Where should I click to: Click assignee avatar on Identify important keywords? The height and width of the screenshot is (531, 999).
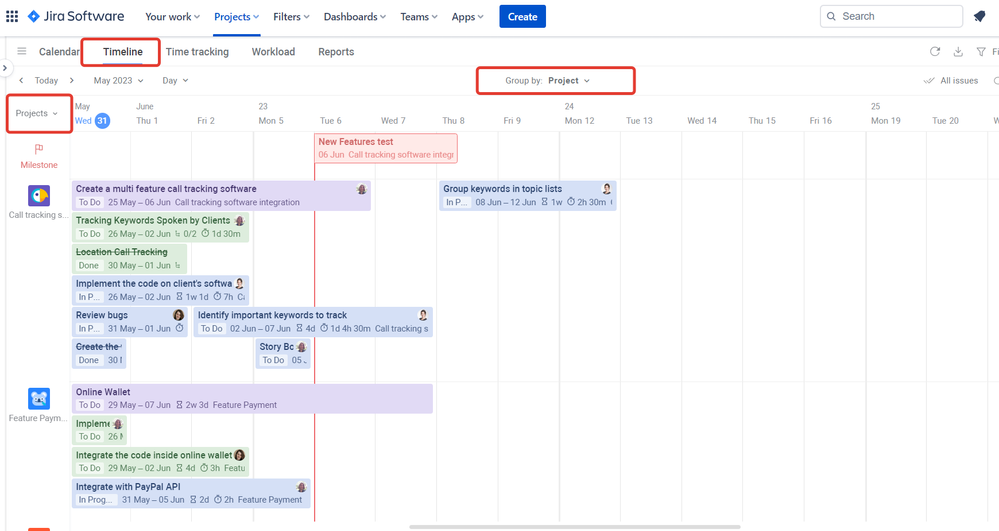click(423, 315)
